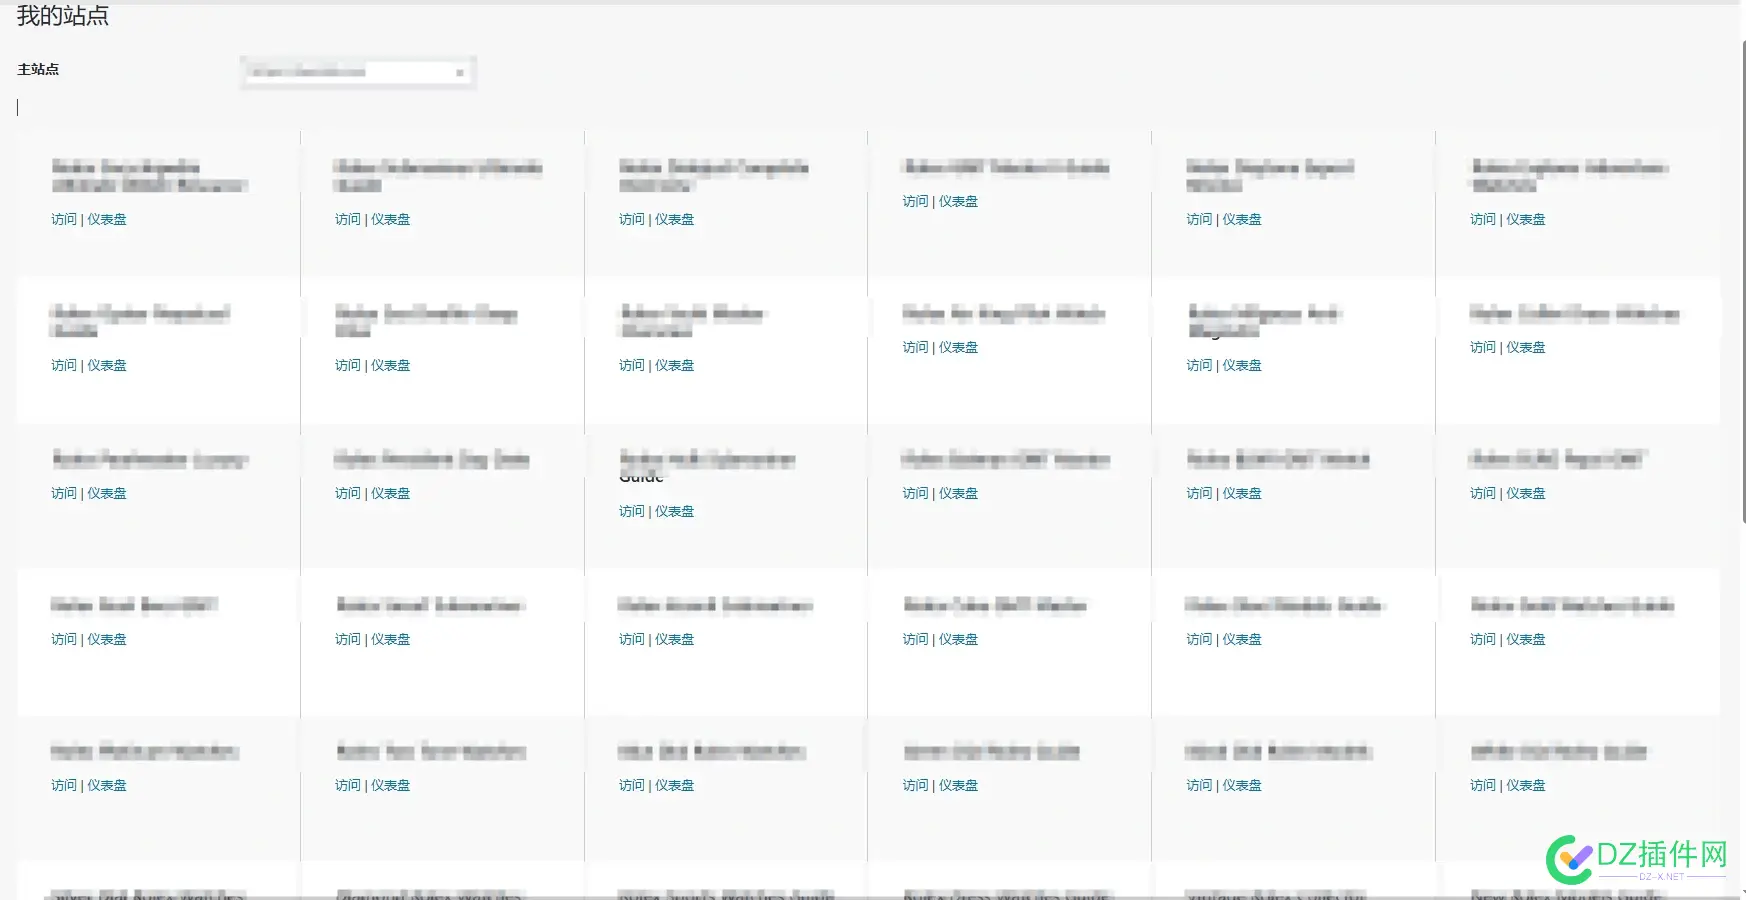Click 访问 on fourth site in first row
This screenshot has width=1746, height=900.
coord(915,201)
